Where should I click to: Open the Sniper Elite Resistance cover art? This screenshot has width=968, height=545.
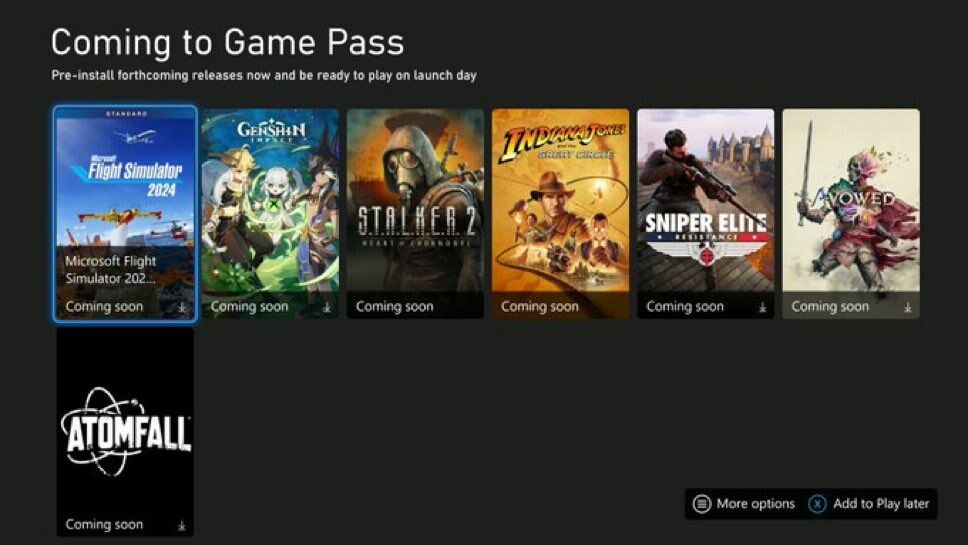click(x=706, y=214)
